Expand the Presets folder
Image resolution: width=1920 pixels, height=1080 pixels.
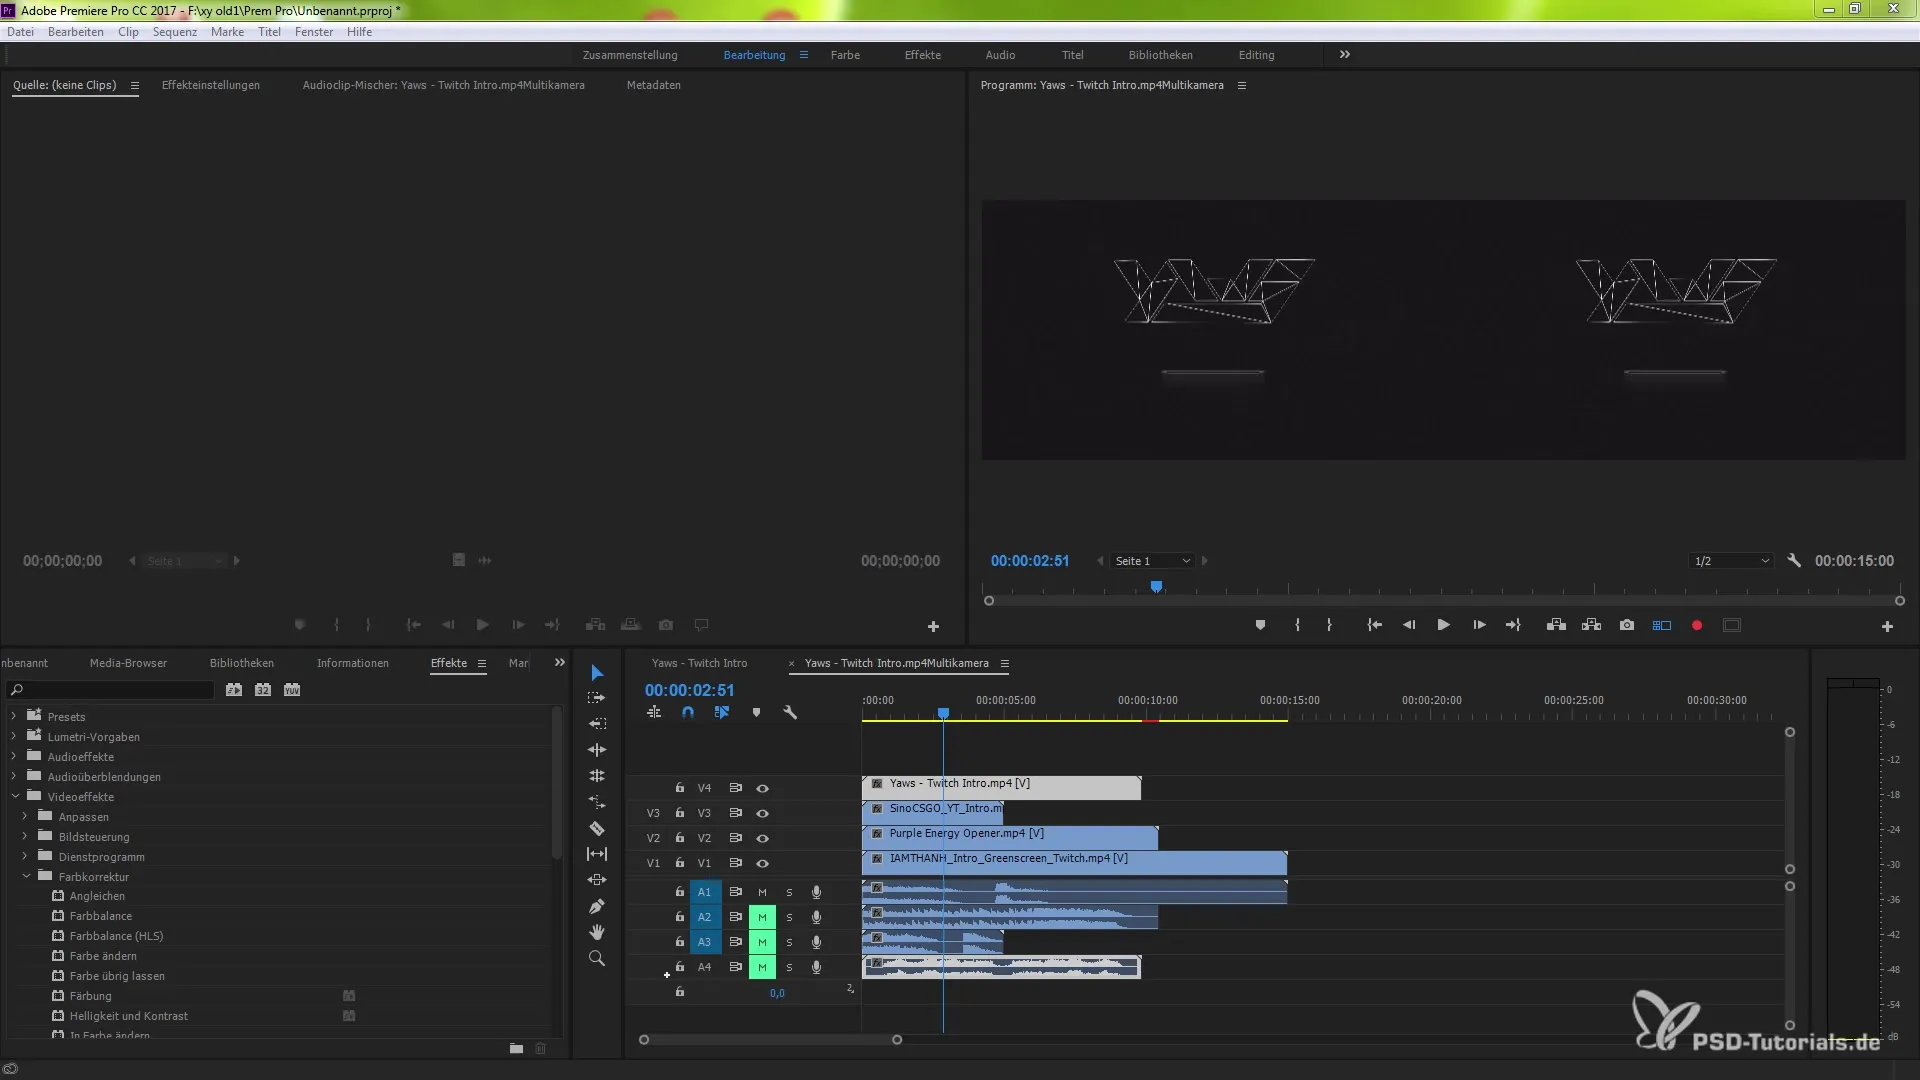click(x=13, y=716)
